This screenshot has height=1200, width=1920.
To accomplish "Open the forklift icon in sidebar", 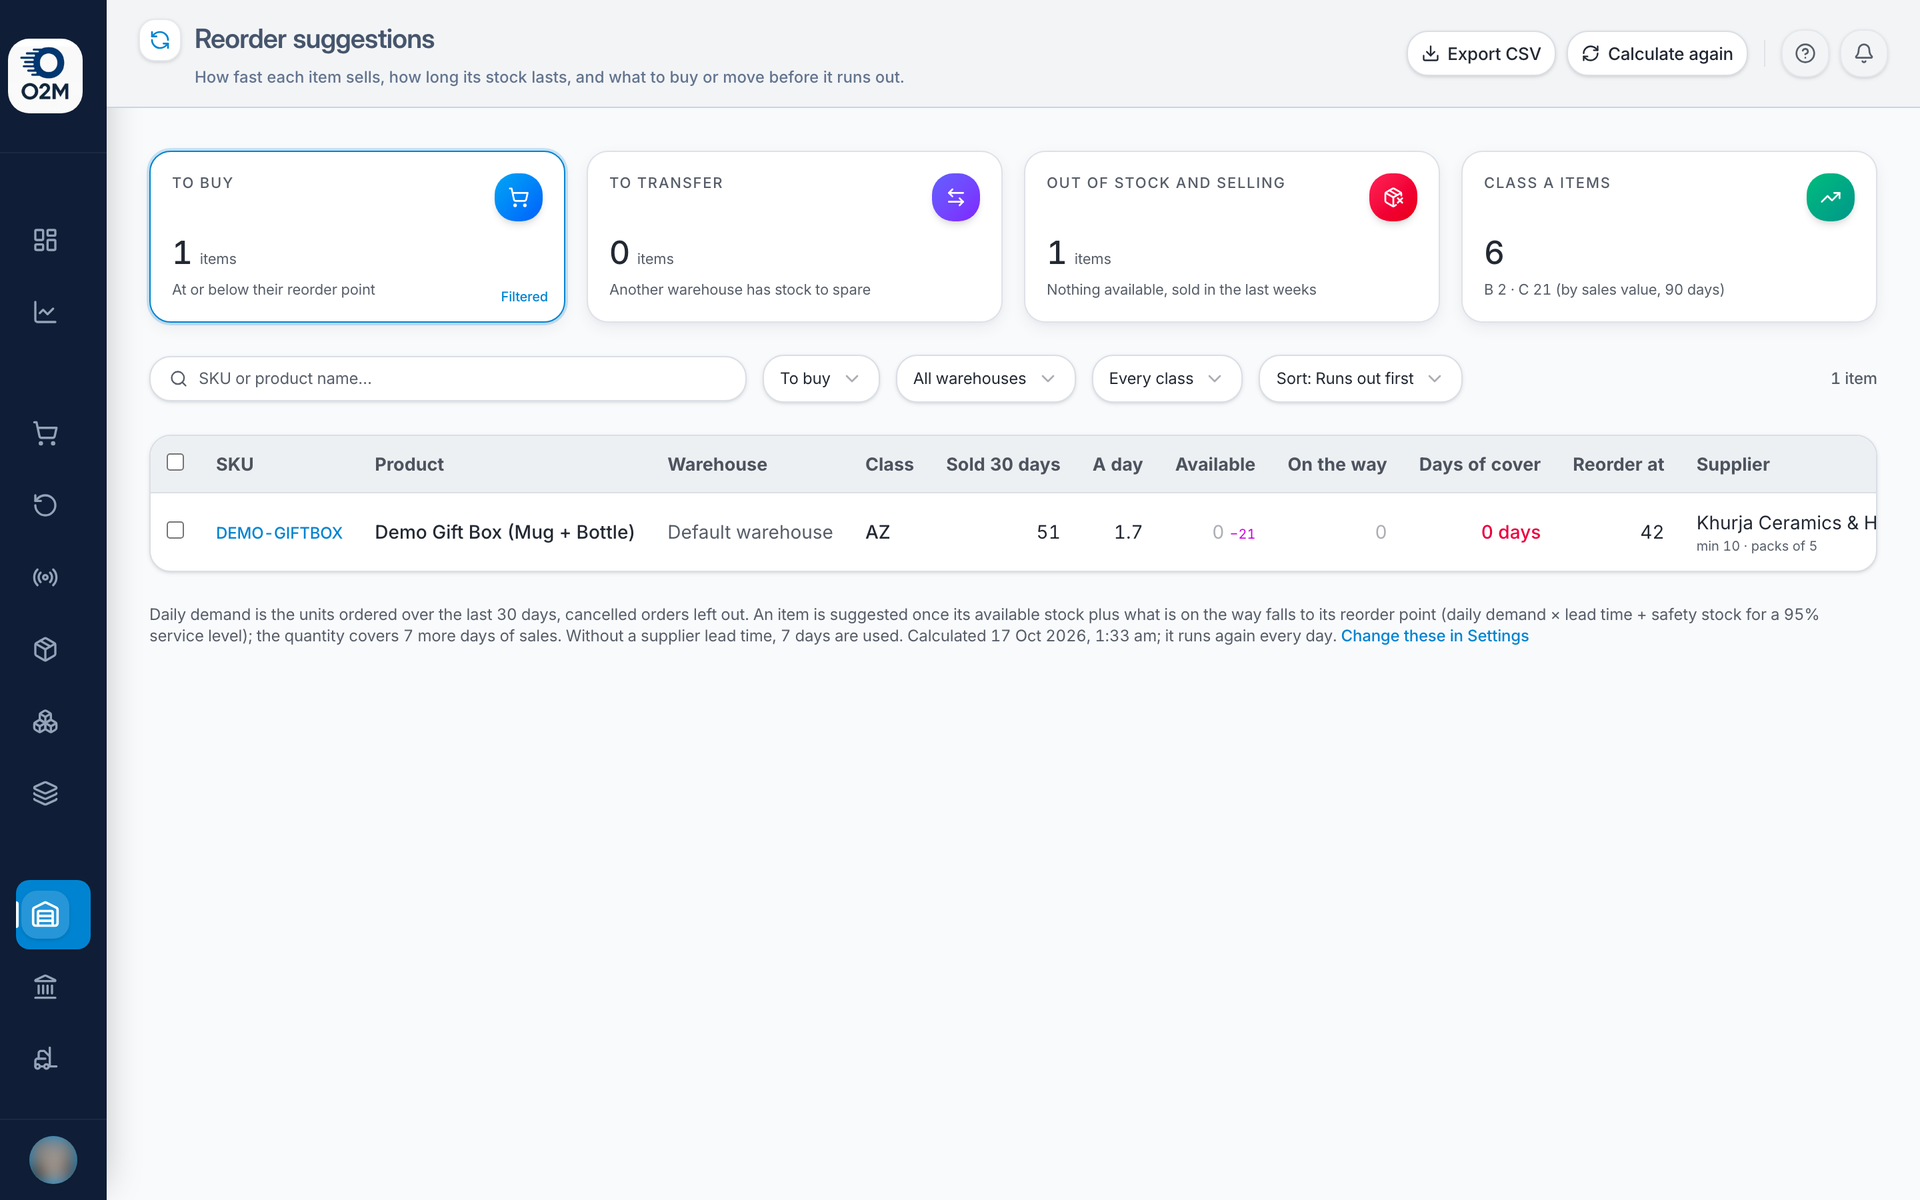I will 45,1059.
